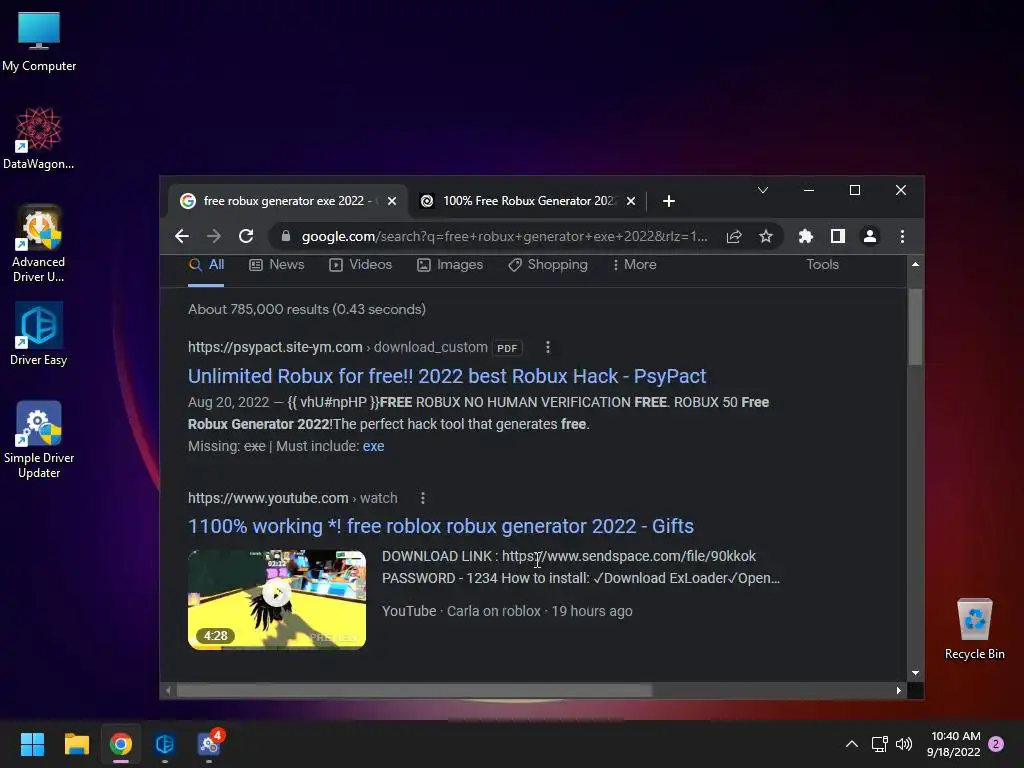Click the Chrome taskbar icon
1024x768 pixels.
(120, 744)
